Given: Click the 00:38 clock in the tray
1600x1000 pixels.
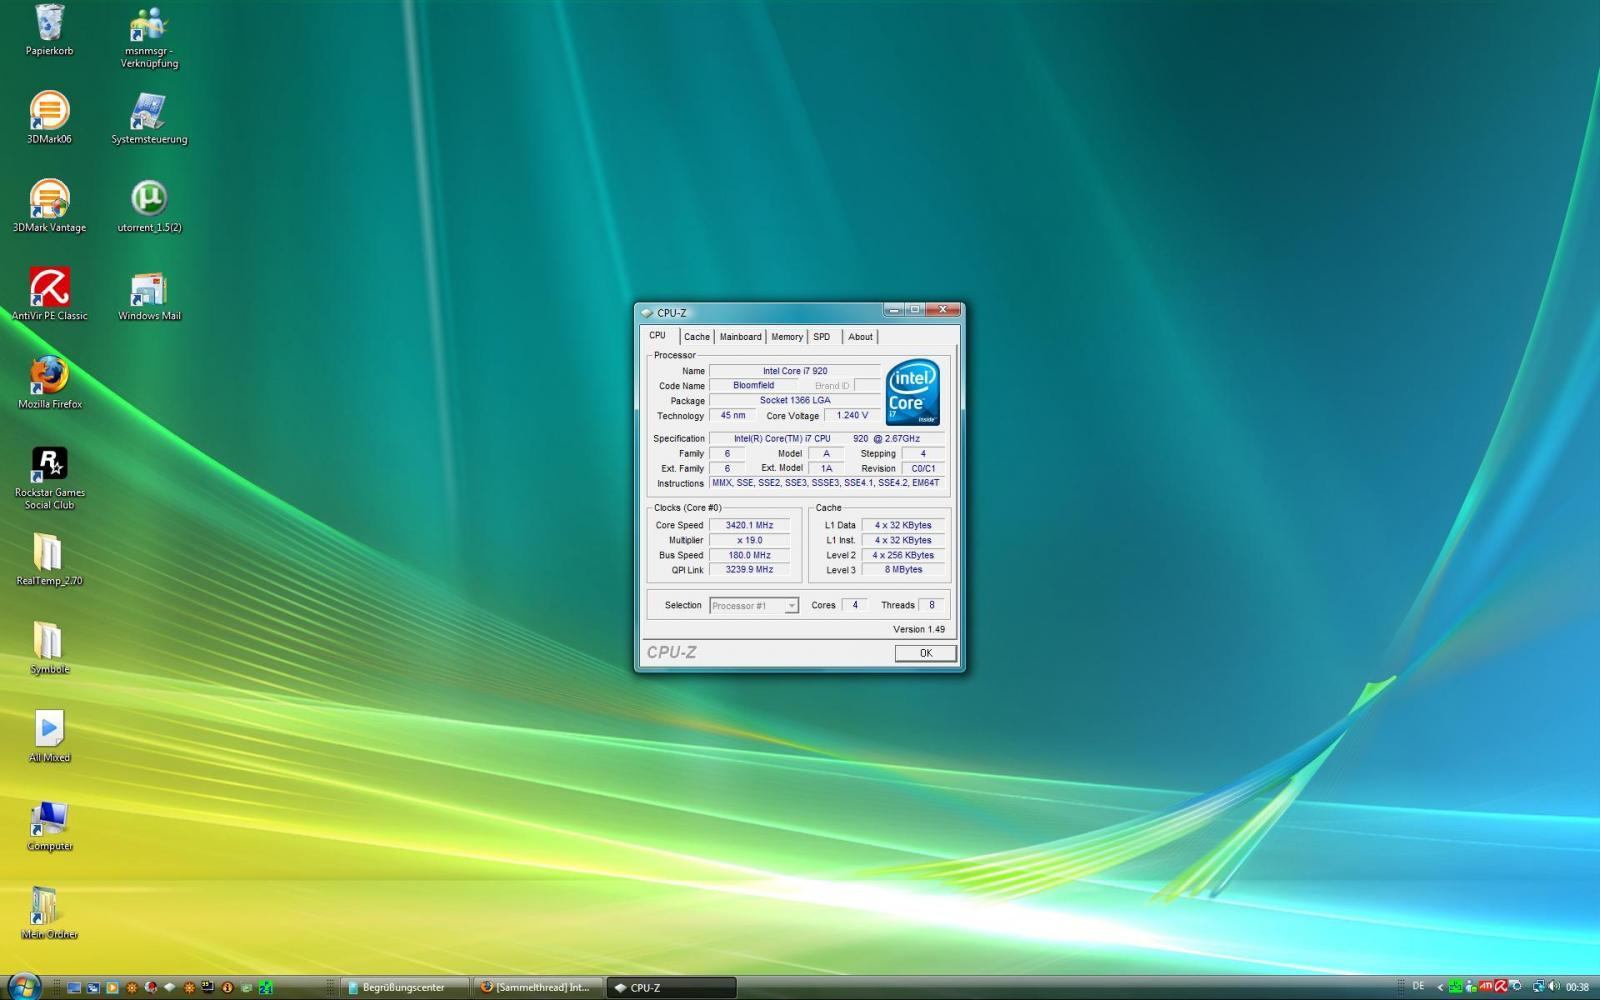Looking at the screenshot, I should click(1577, 987).
